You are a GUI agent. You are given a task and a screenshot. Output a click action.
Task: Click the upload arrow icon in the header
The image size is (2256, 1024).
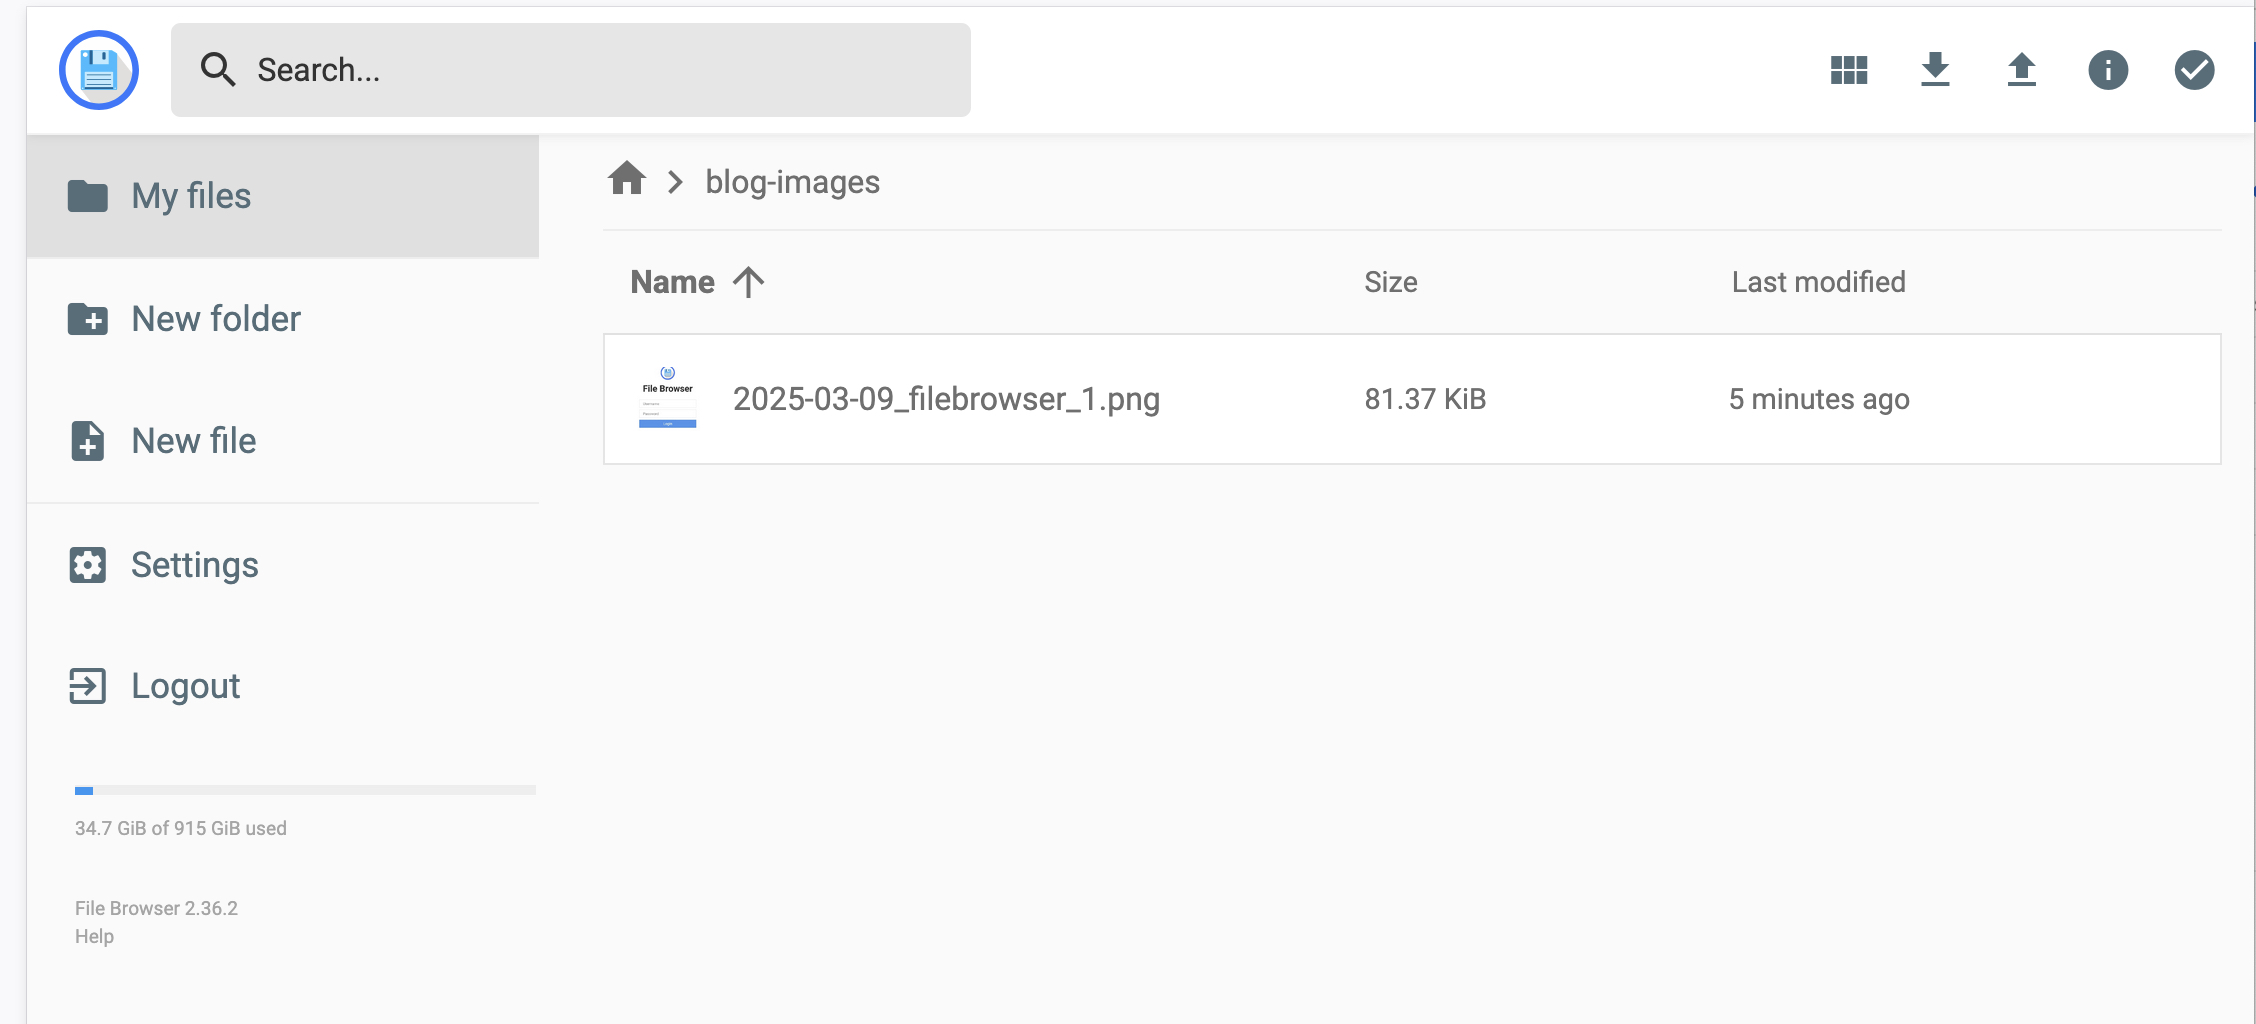click(2021, 70)
